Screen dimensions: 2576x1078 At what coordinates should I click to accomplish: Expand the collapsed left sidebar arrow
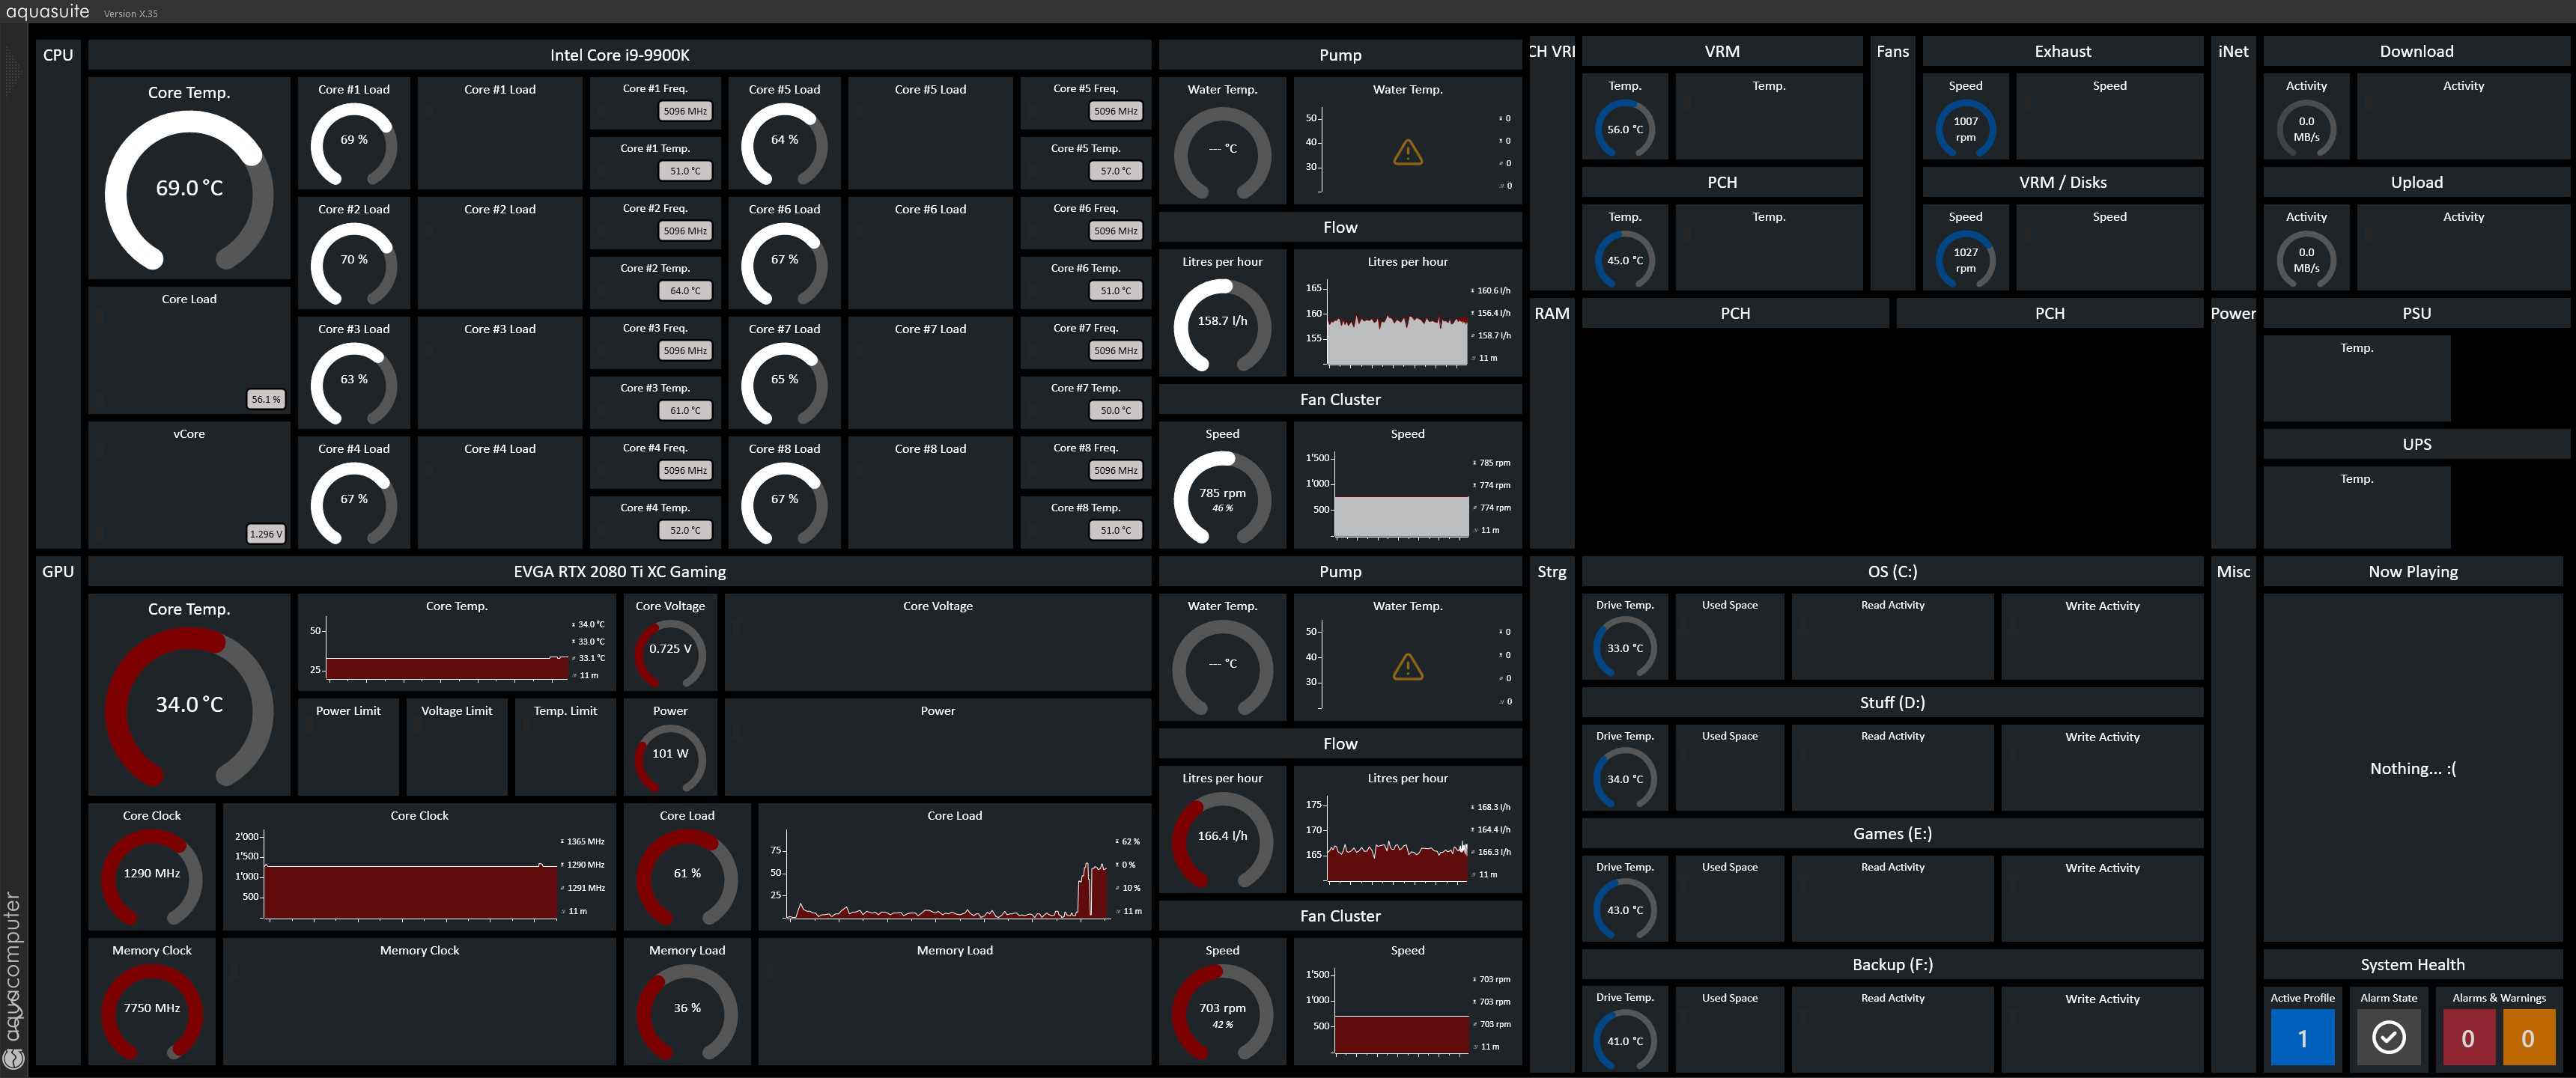pyautogui.click(x=13, y=72)
